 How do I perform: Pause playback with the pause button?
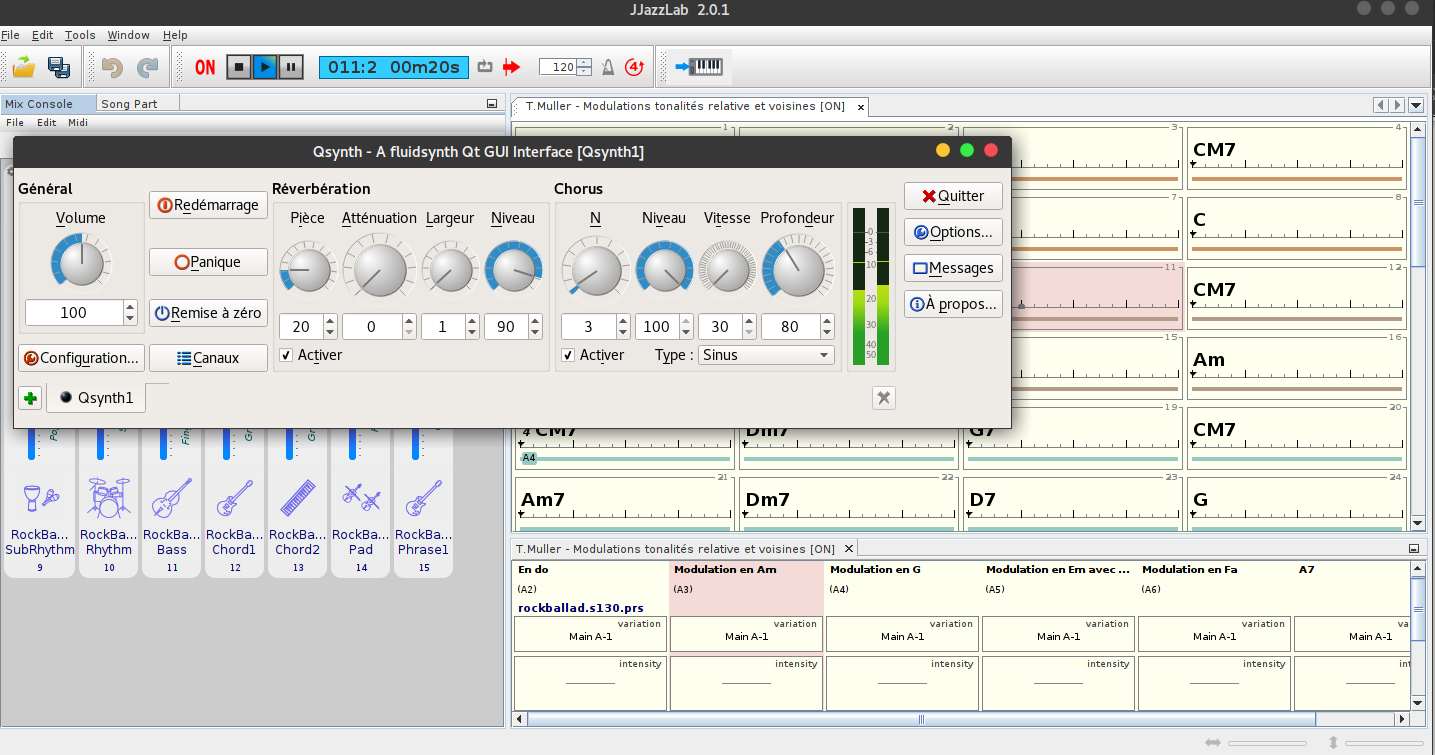pos(290,67)
